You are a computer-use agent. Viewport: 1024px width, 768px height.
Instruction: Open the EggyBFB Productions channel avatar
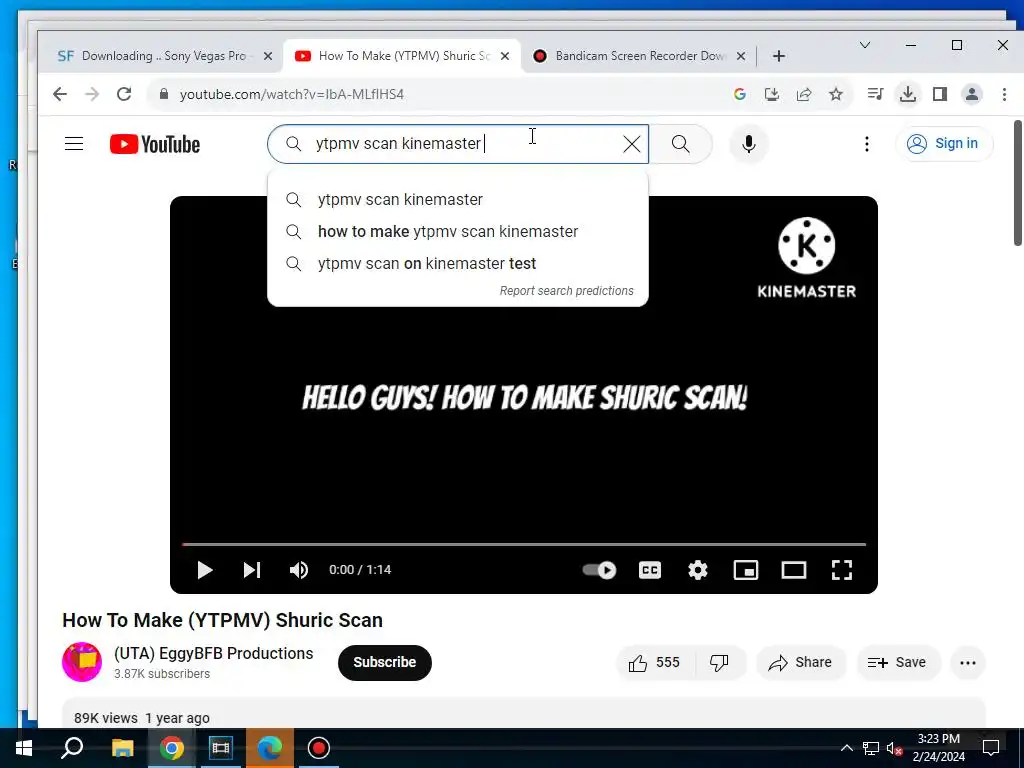coord(82,662)
